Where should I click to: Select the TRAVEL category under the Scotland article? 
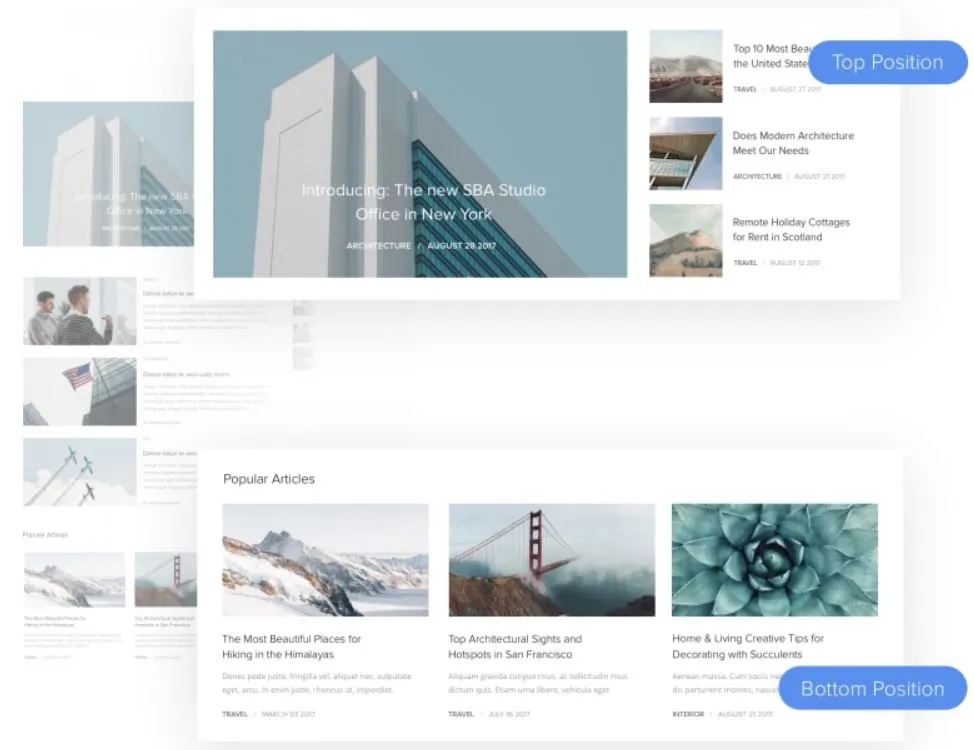(743, 263)
